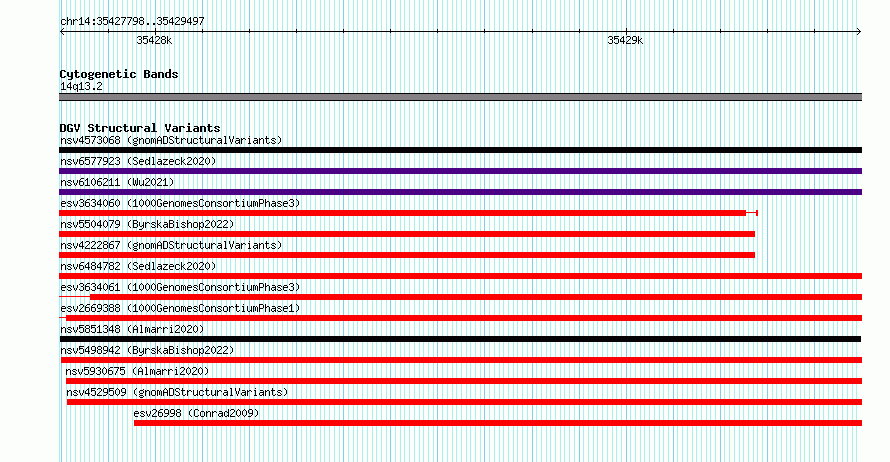Click the 14q13.2 cytogenetic band bar
Screen dimensions: 890x462
460,97
